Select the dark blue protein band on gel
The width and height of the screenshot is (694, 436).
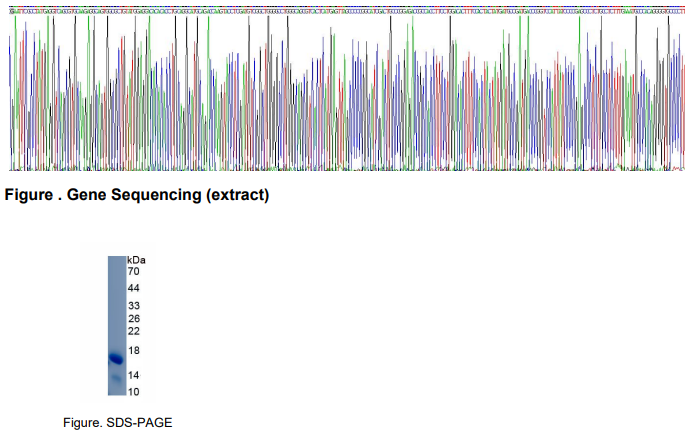116,358
